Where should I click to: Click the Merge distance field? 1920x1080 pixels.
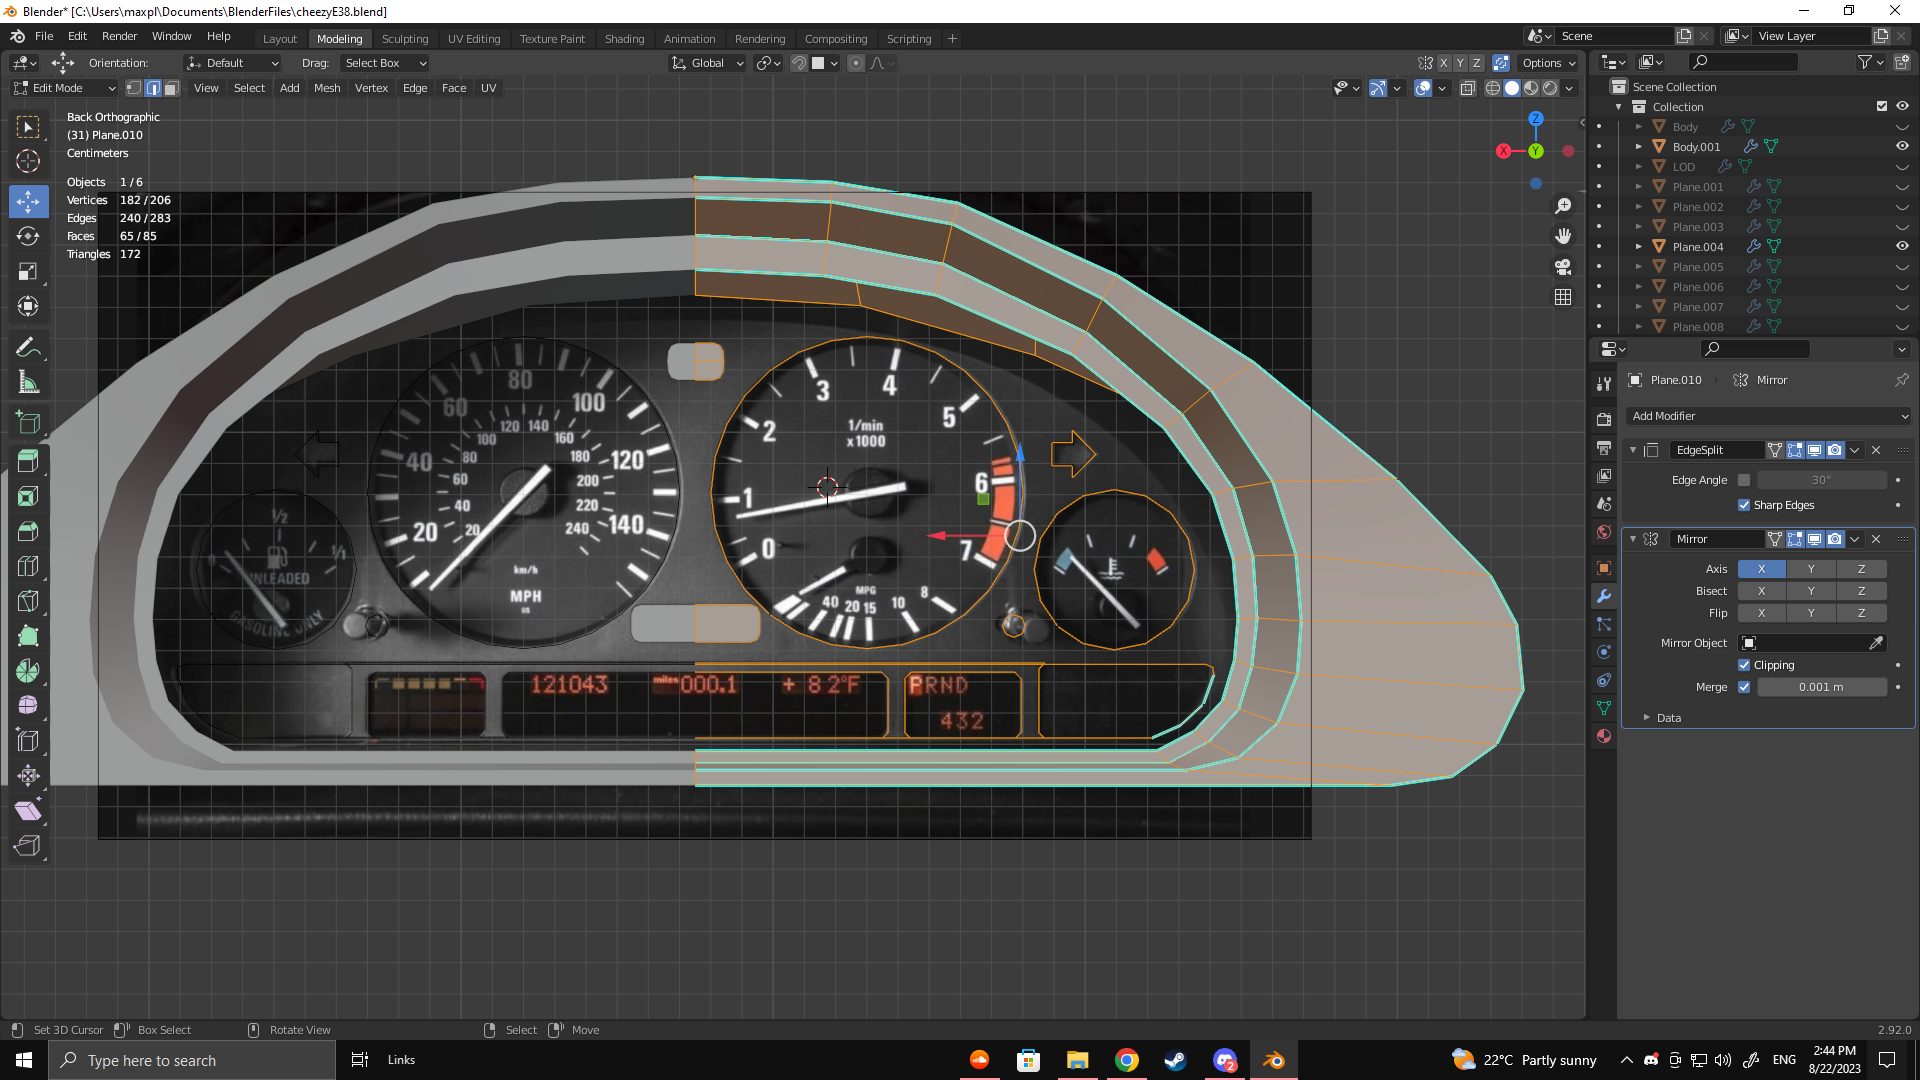(1820, 687)
